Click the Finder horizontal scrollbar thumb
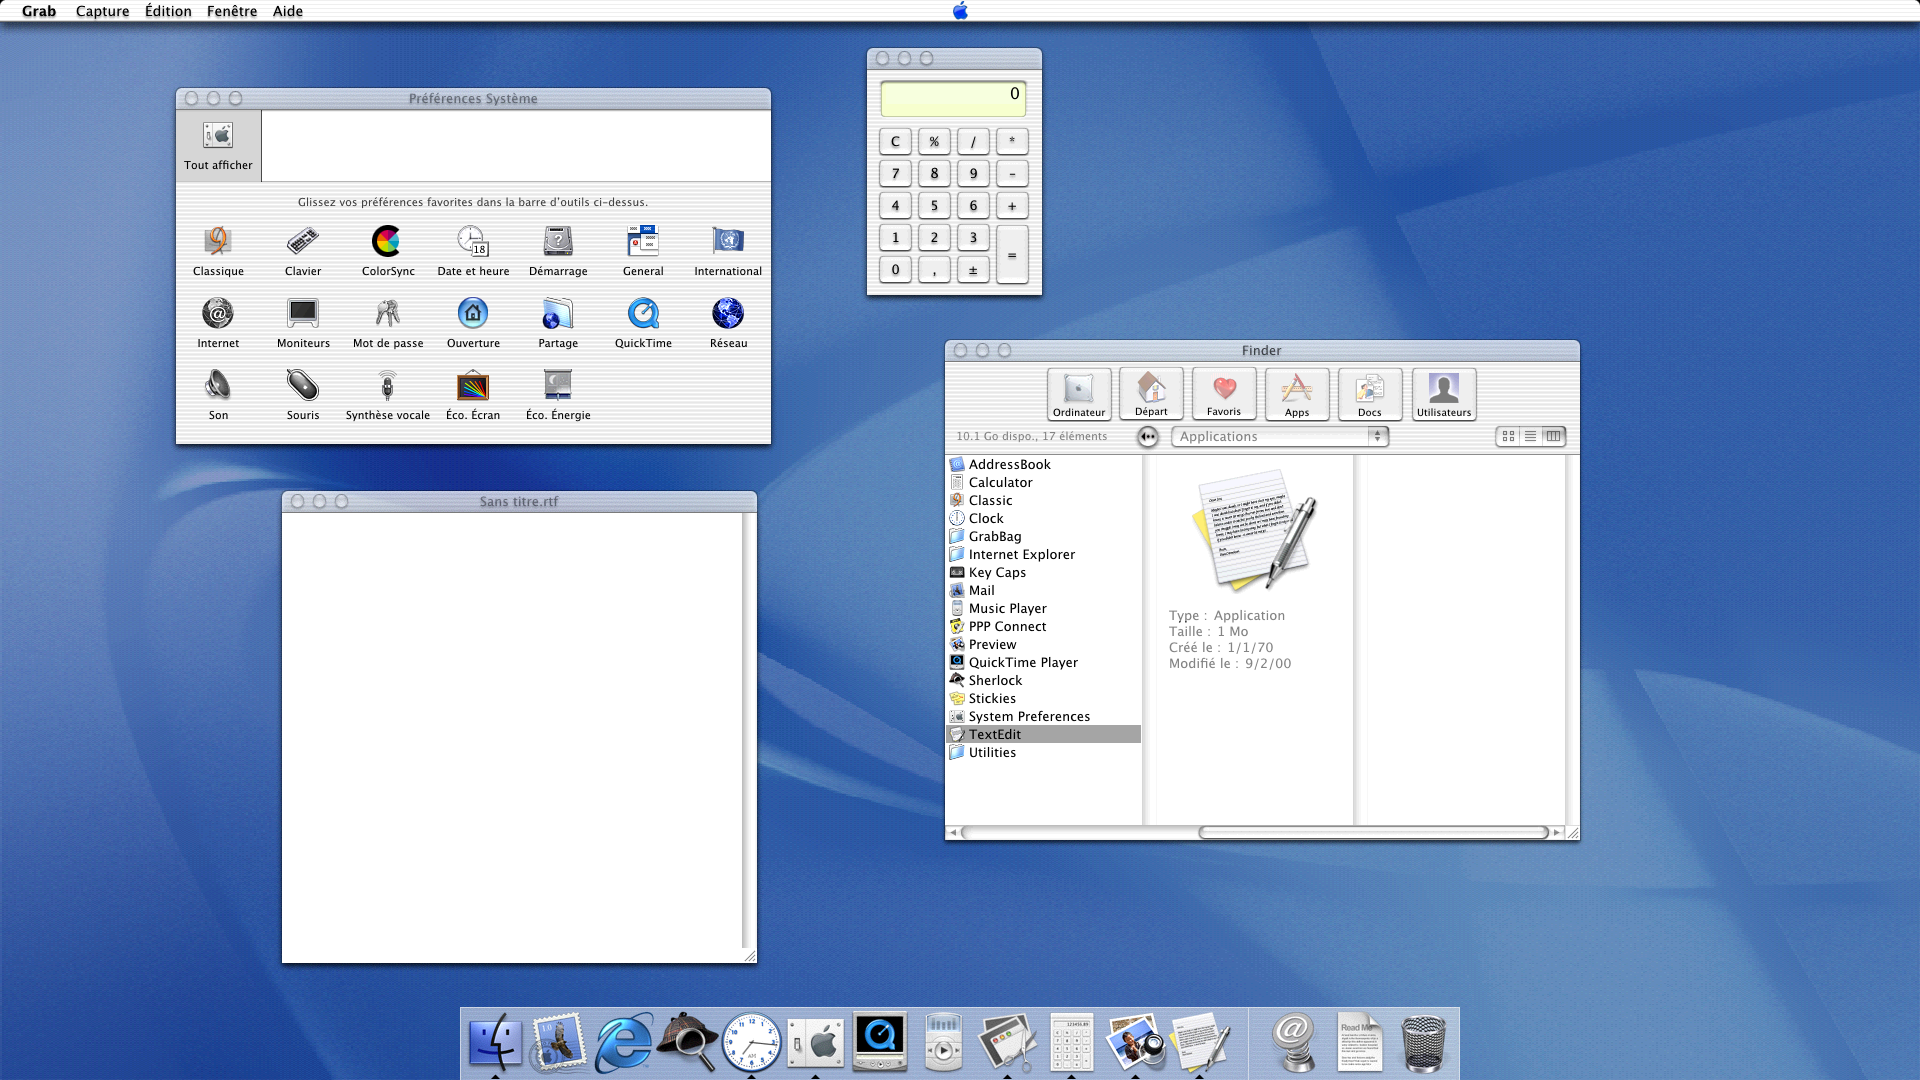The image size is (1920, 1080). coord(1373,833)
